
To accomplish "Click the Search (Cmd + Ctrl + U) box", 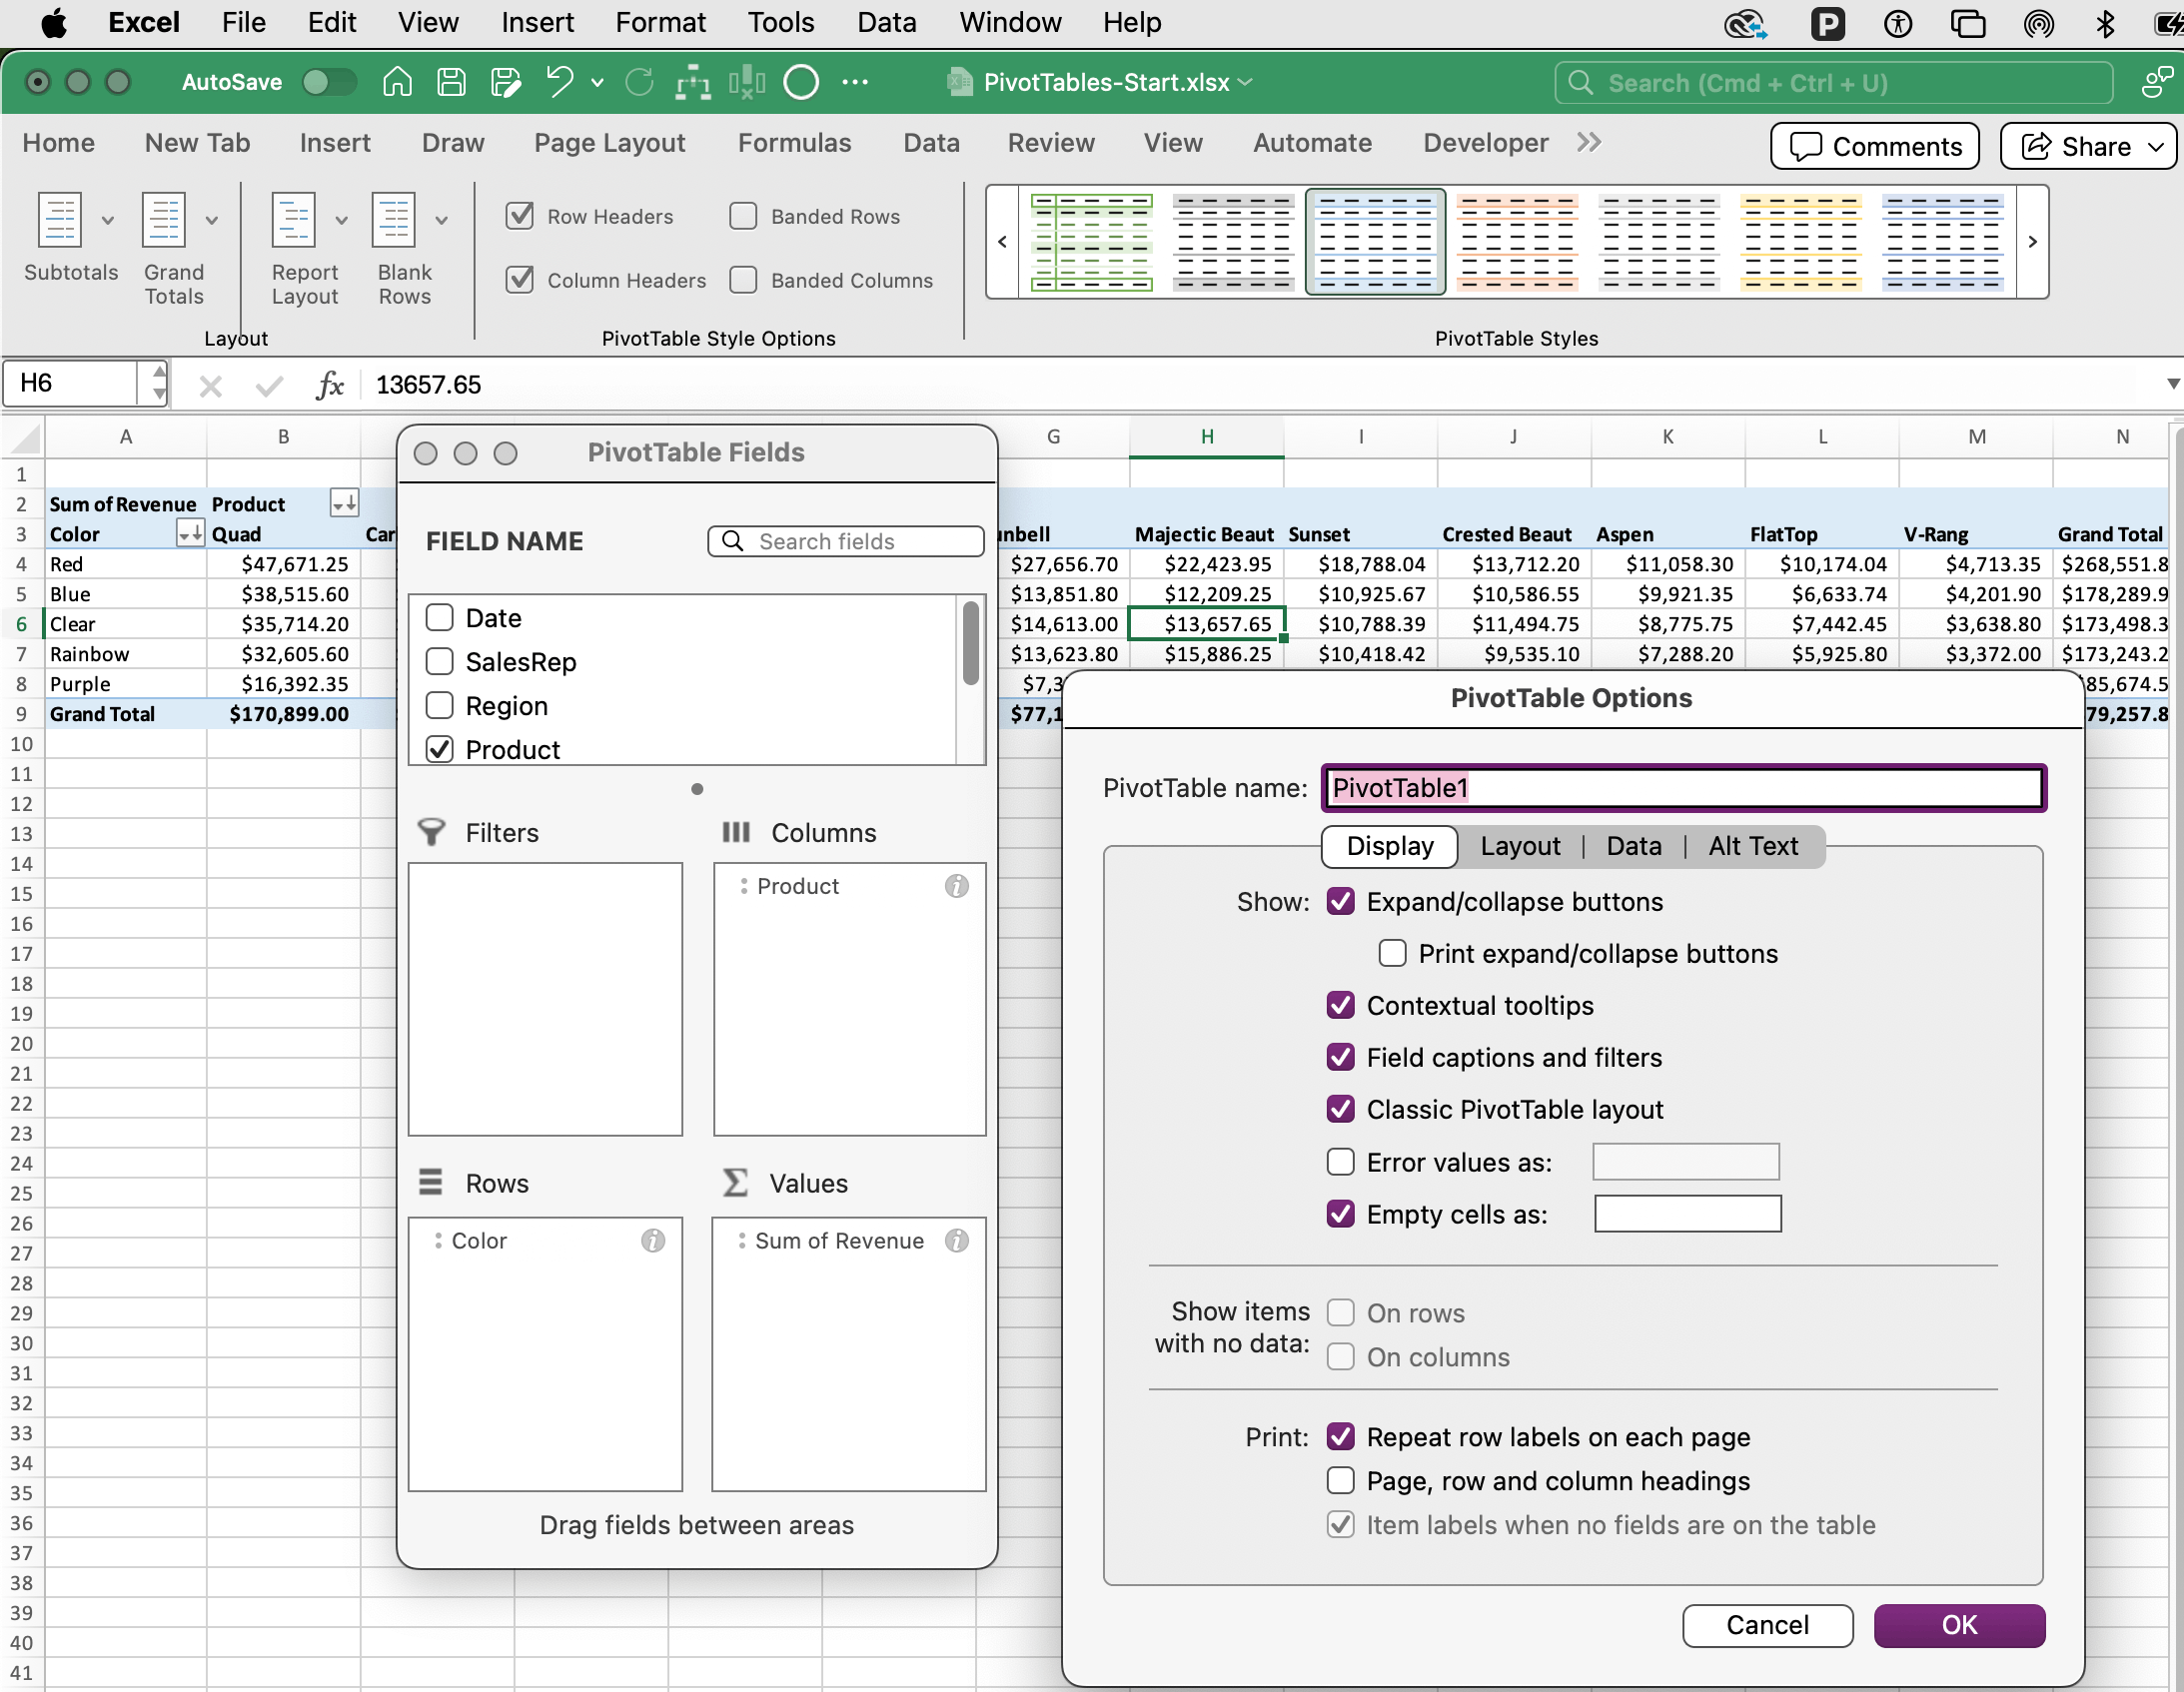I will [x=1834, y=83].
